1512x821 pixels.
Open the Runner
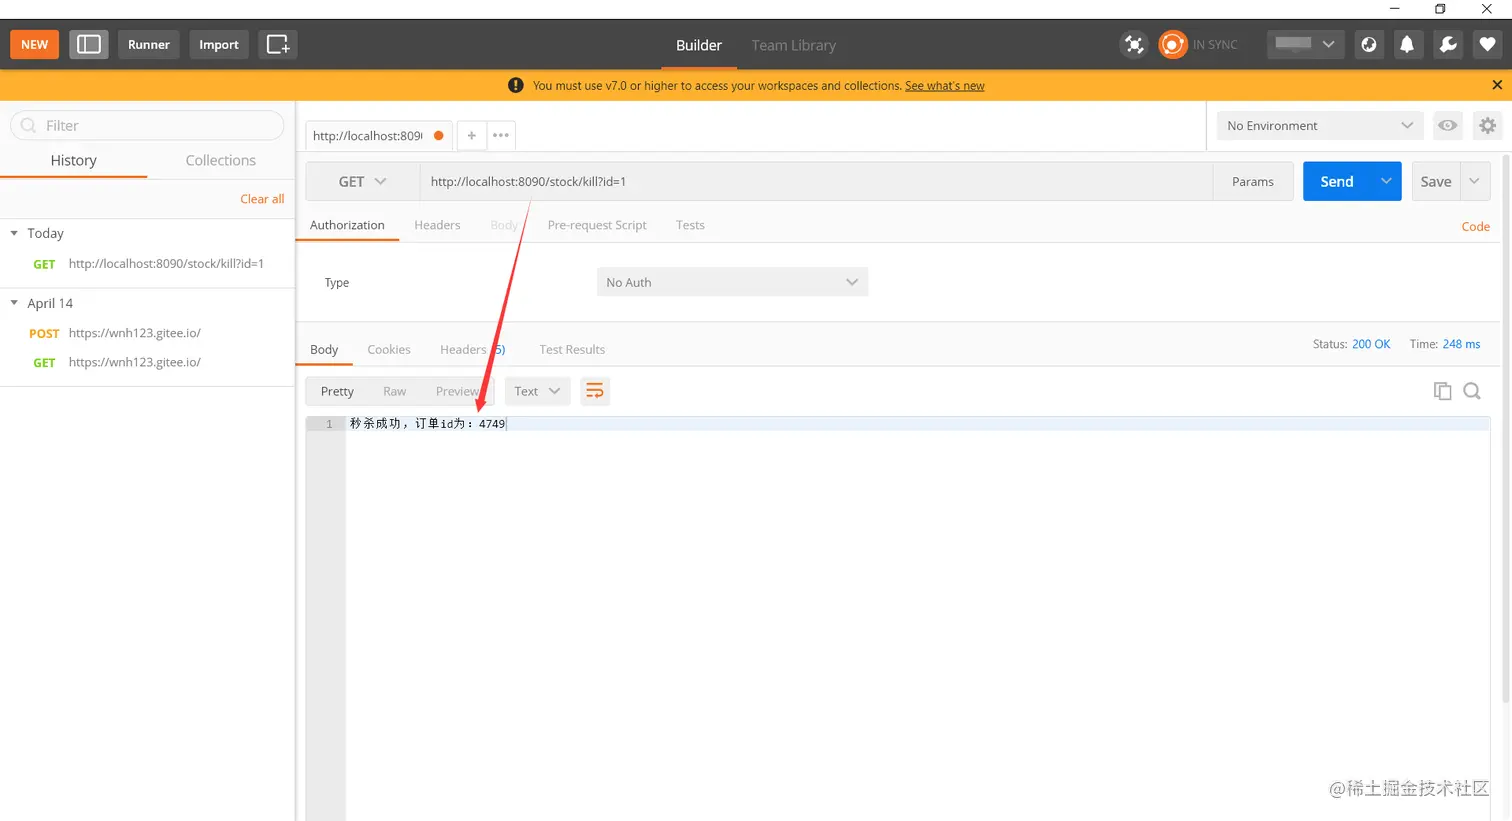point(149,44)
